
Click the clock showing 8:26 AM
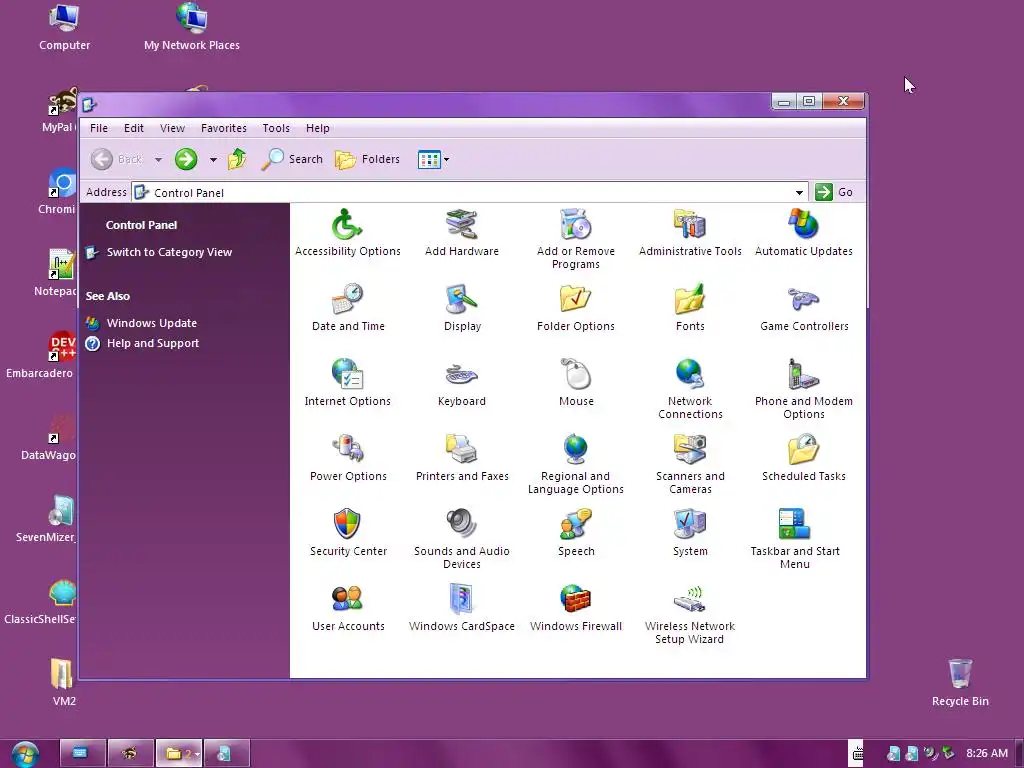[x=986, y=753]
